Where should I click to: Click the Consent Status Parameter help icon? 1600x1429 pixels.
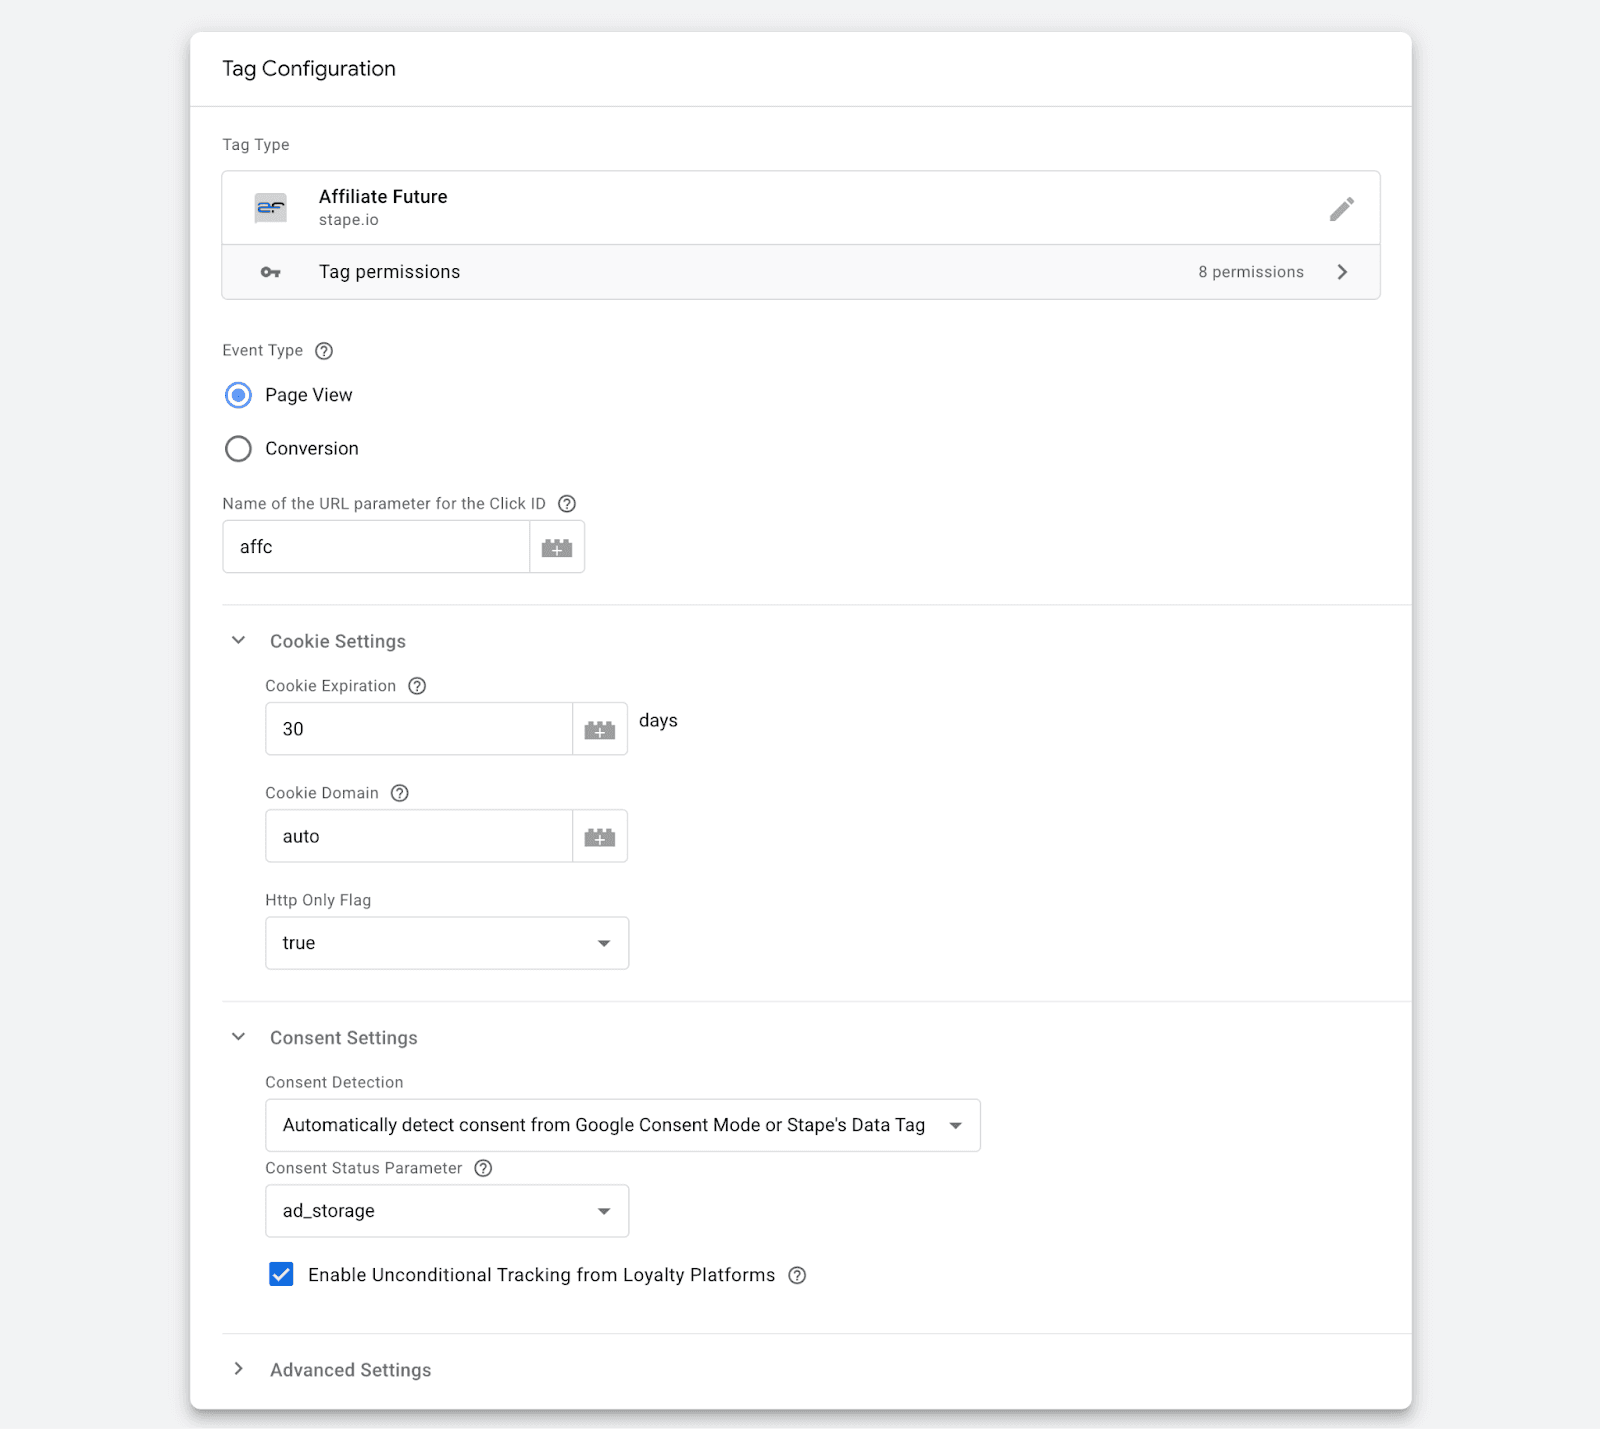pyautogui.click(x=483, y=1168)
